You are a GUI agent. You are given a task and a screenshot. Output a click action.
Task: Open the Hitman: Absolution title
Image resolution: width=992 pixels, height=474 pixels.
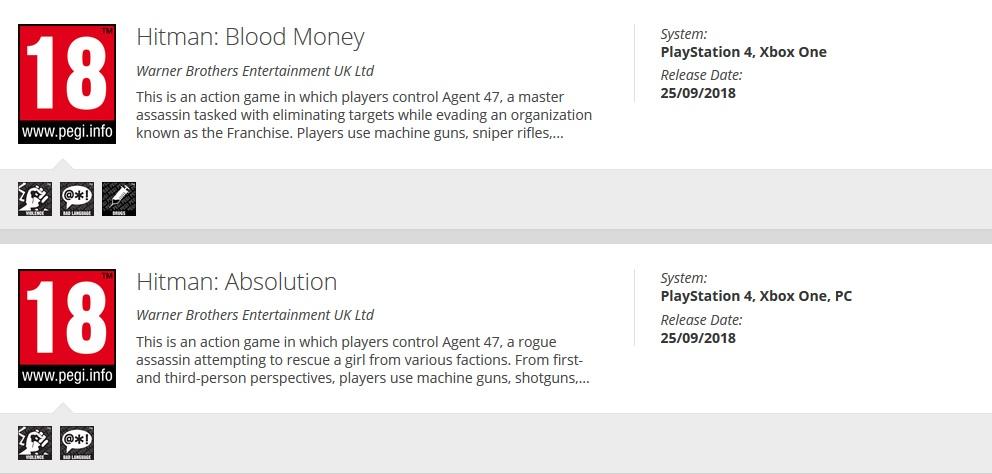pyautogui.click(x=237, y=282)
